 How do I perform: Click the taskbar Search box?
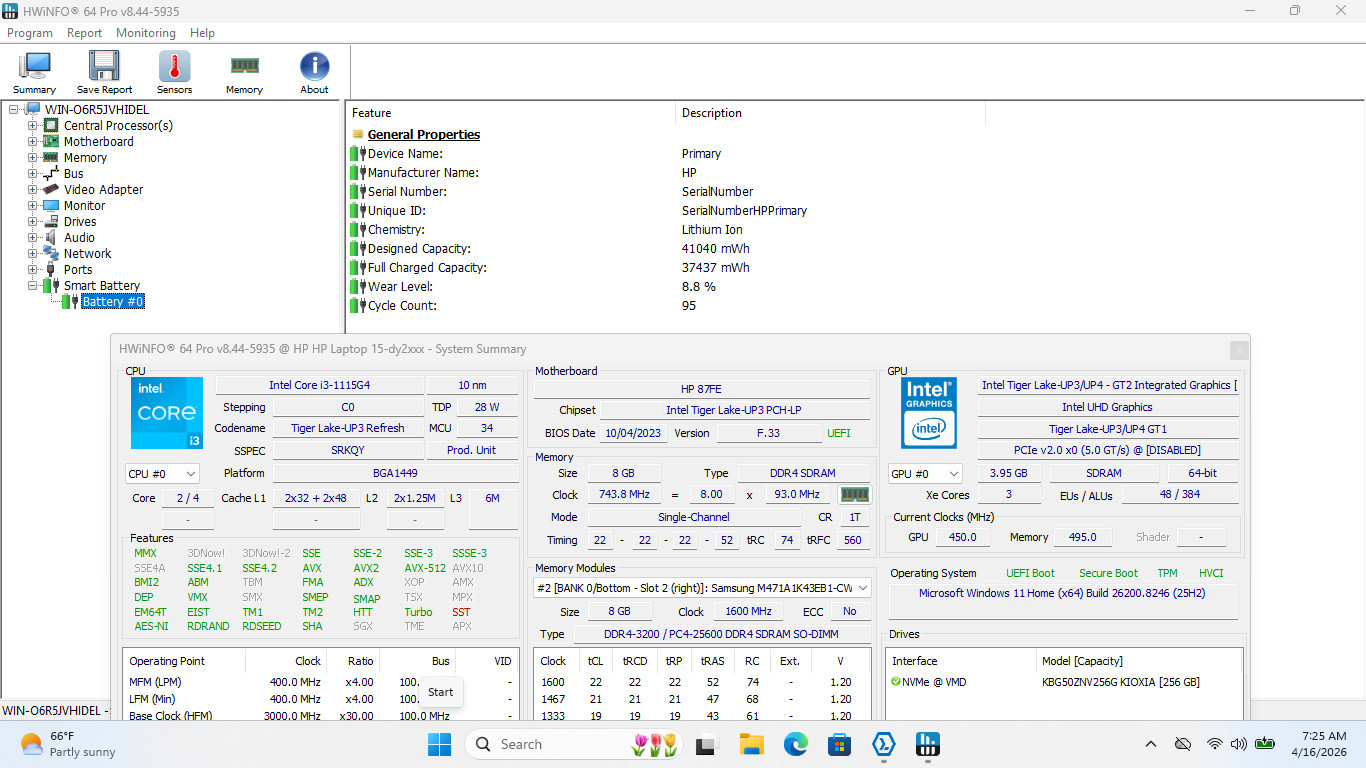click(x=573, y=744)
